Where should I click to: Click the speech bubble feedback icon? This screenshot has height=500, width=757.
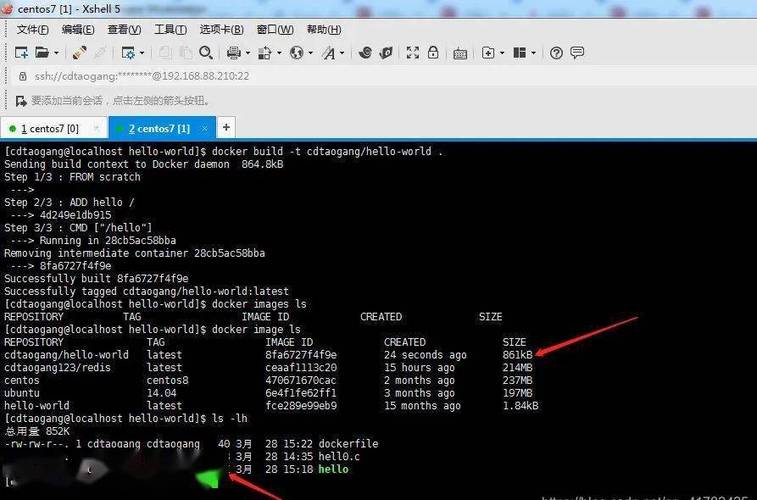(x=577, y=52)
